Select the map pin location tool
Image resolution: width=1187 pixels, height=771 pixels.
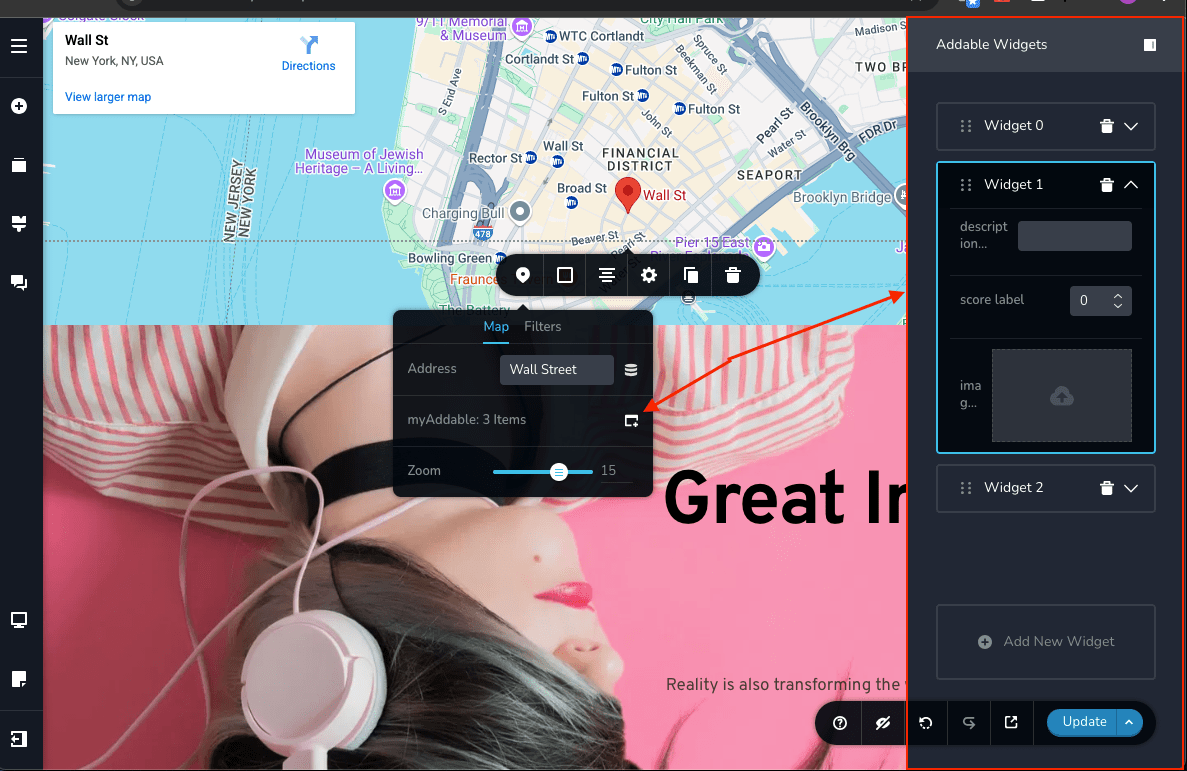coord(521,275)
